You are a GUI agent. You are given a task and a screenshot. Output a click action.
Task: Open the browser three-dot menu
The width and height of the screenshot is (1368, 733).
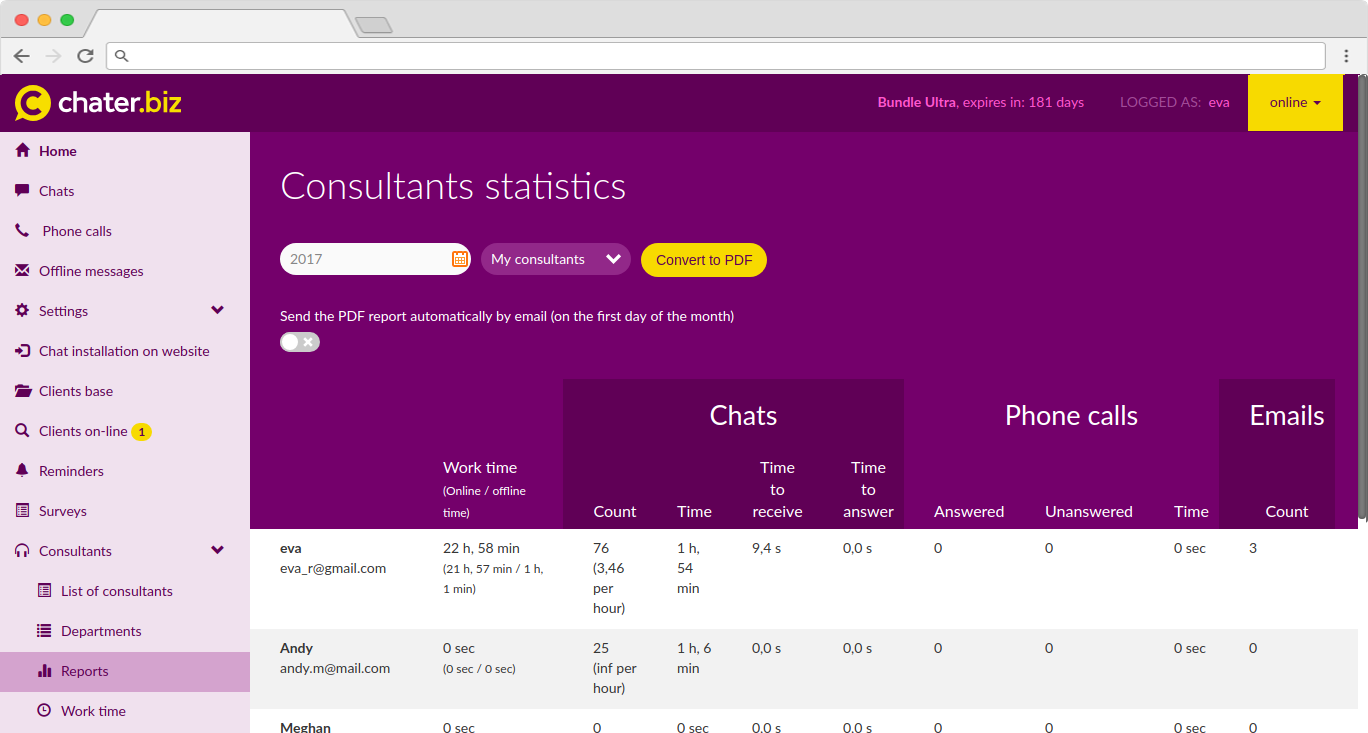1347,56
